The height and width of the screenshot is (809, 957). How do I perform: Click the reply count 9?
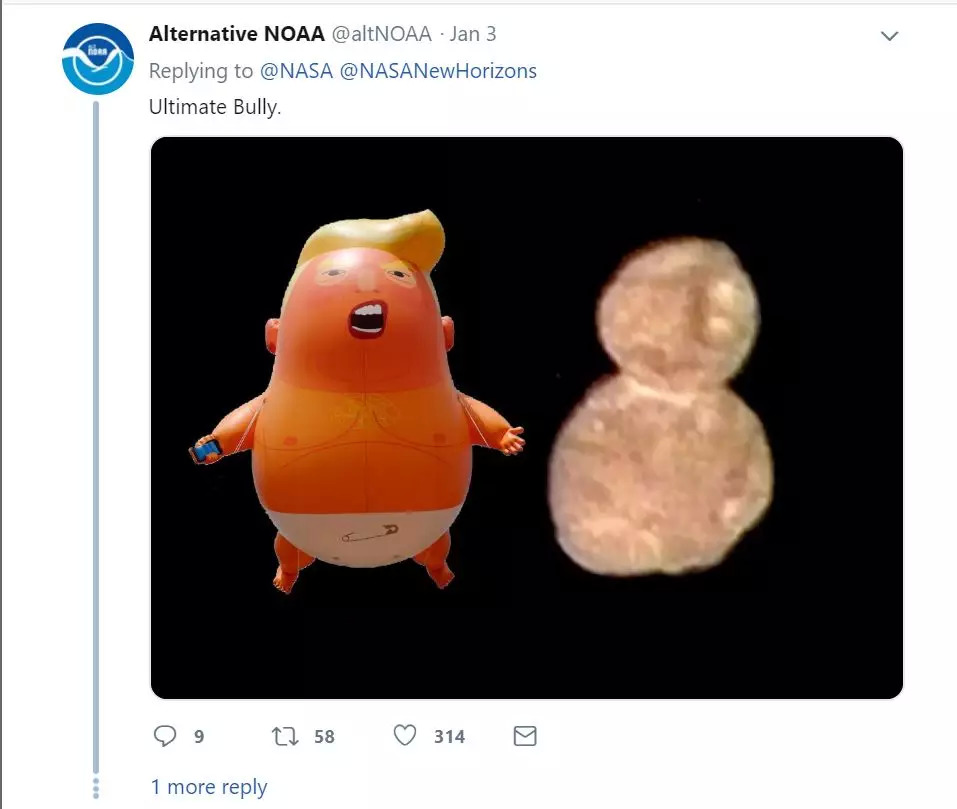click(199, 737)
